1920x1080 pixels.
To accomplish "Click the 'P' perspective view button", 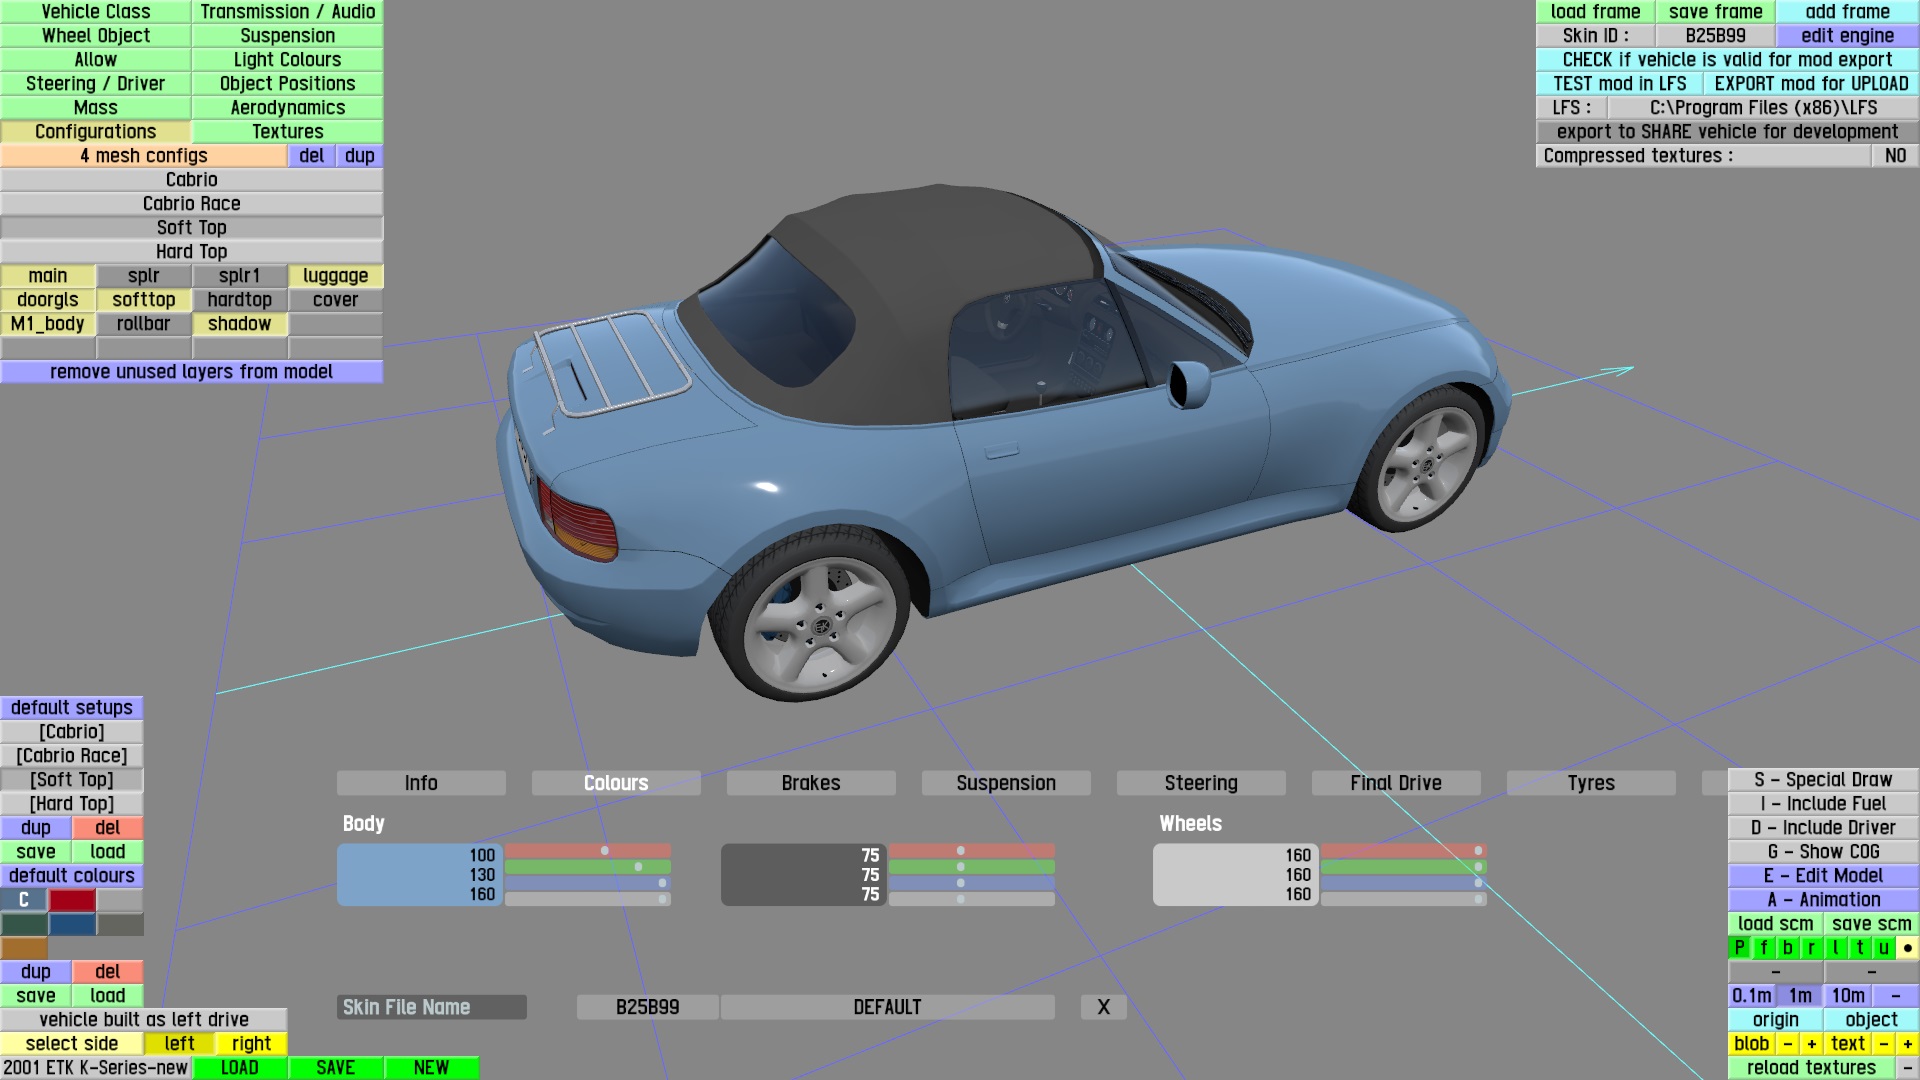I will tap(1739, 948).
